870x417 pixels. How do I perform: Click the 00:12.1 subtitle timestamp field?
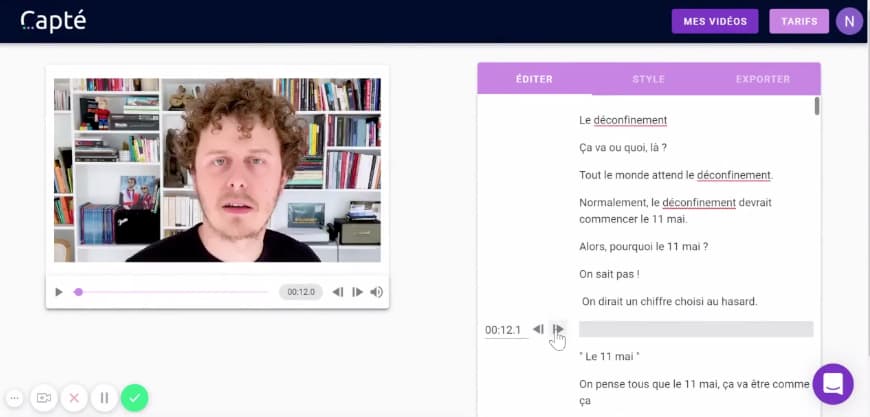[x=505, y=330]
